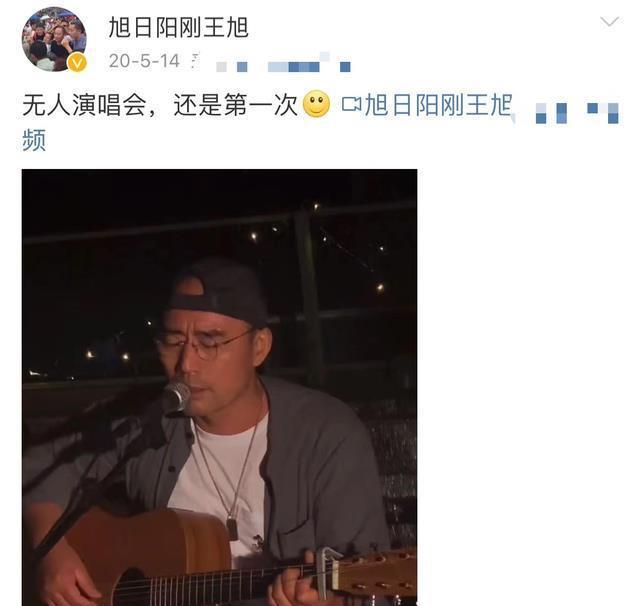Click the microphone in the video
This screenshot has width=640, height=606.
[175, 397]
